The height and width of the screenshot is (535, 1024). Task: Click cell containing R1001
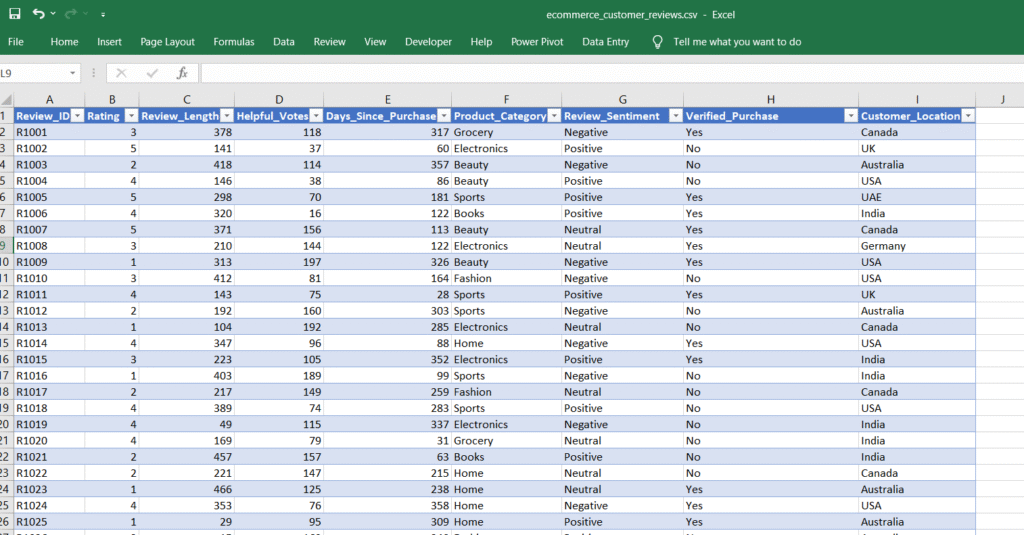pos(49,132)
